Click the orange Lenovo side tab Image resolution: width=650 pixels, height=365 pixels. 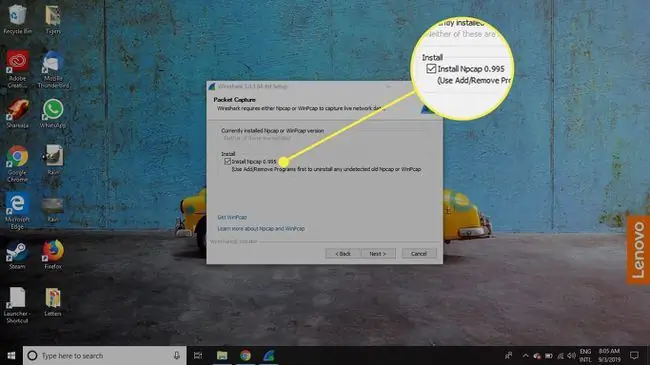[x=638, y=250]
